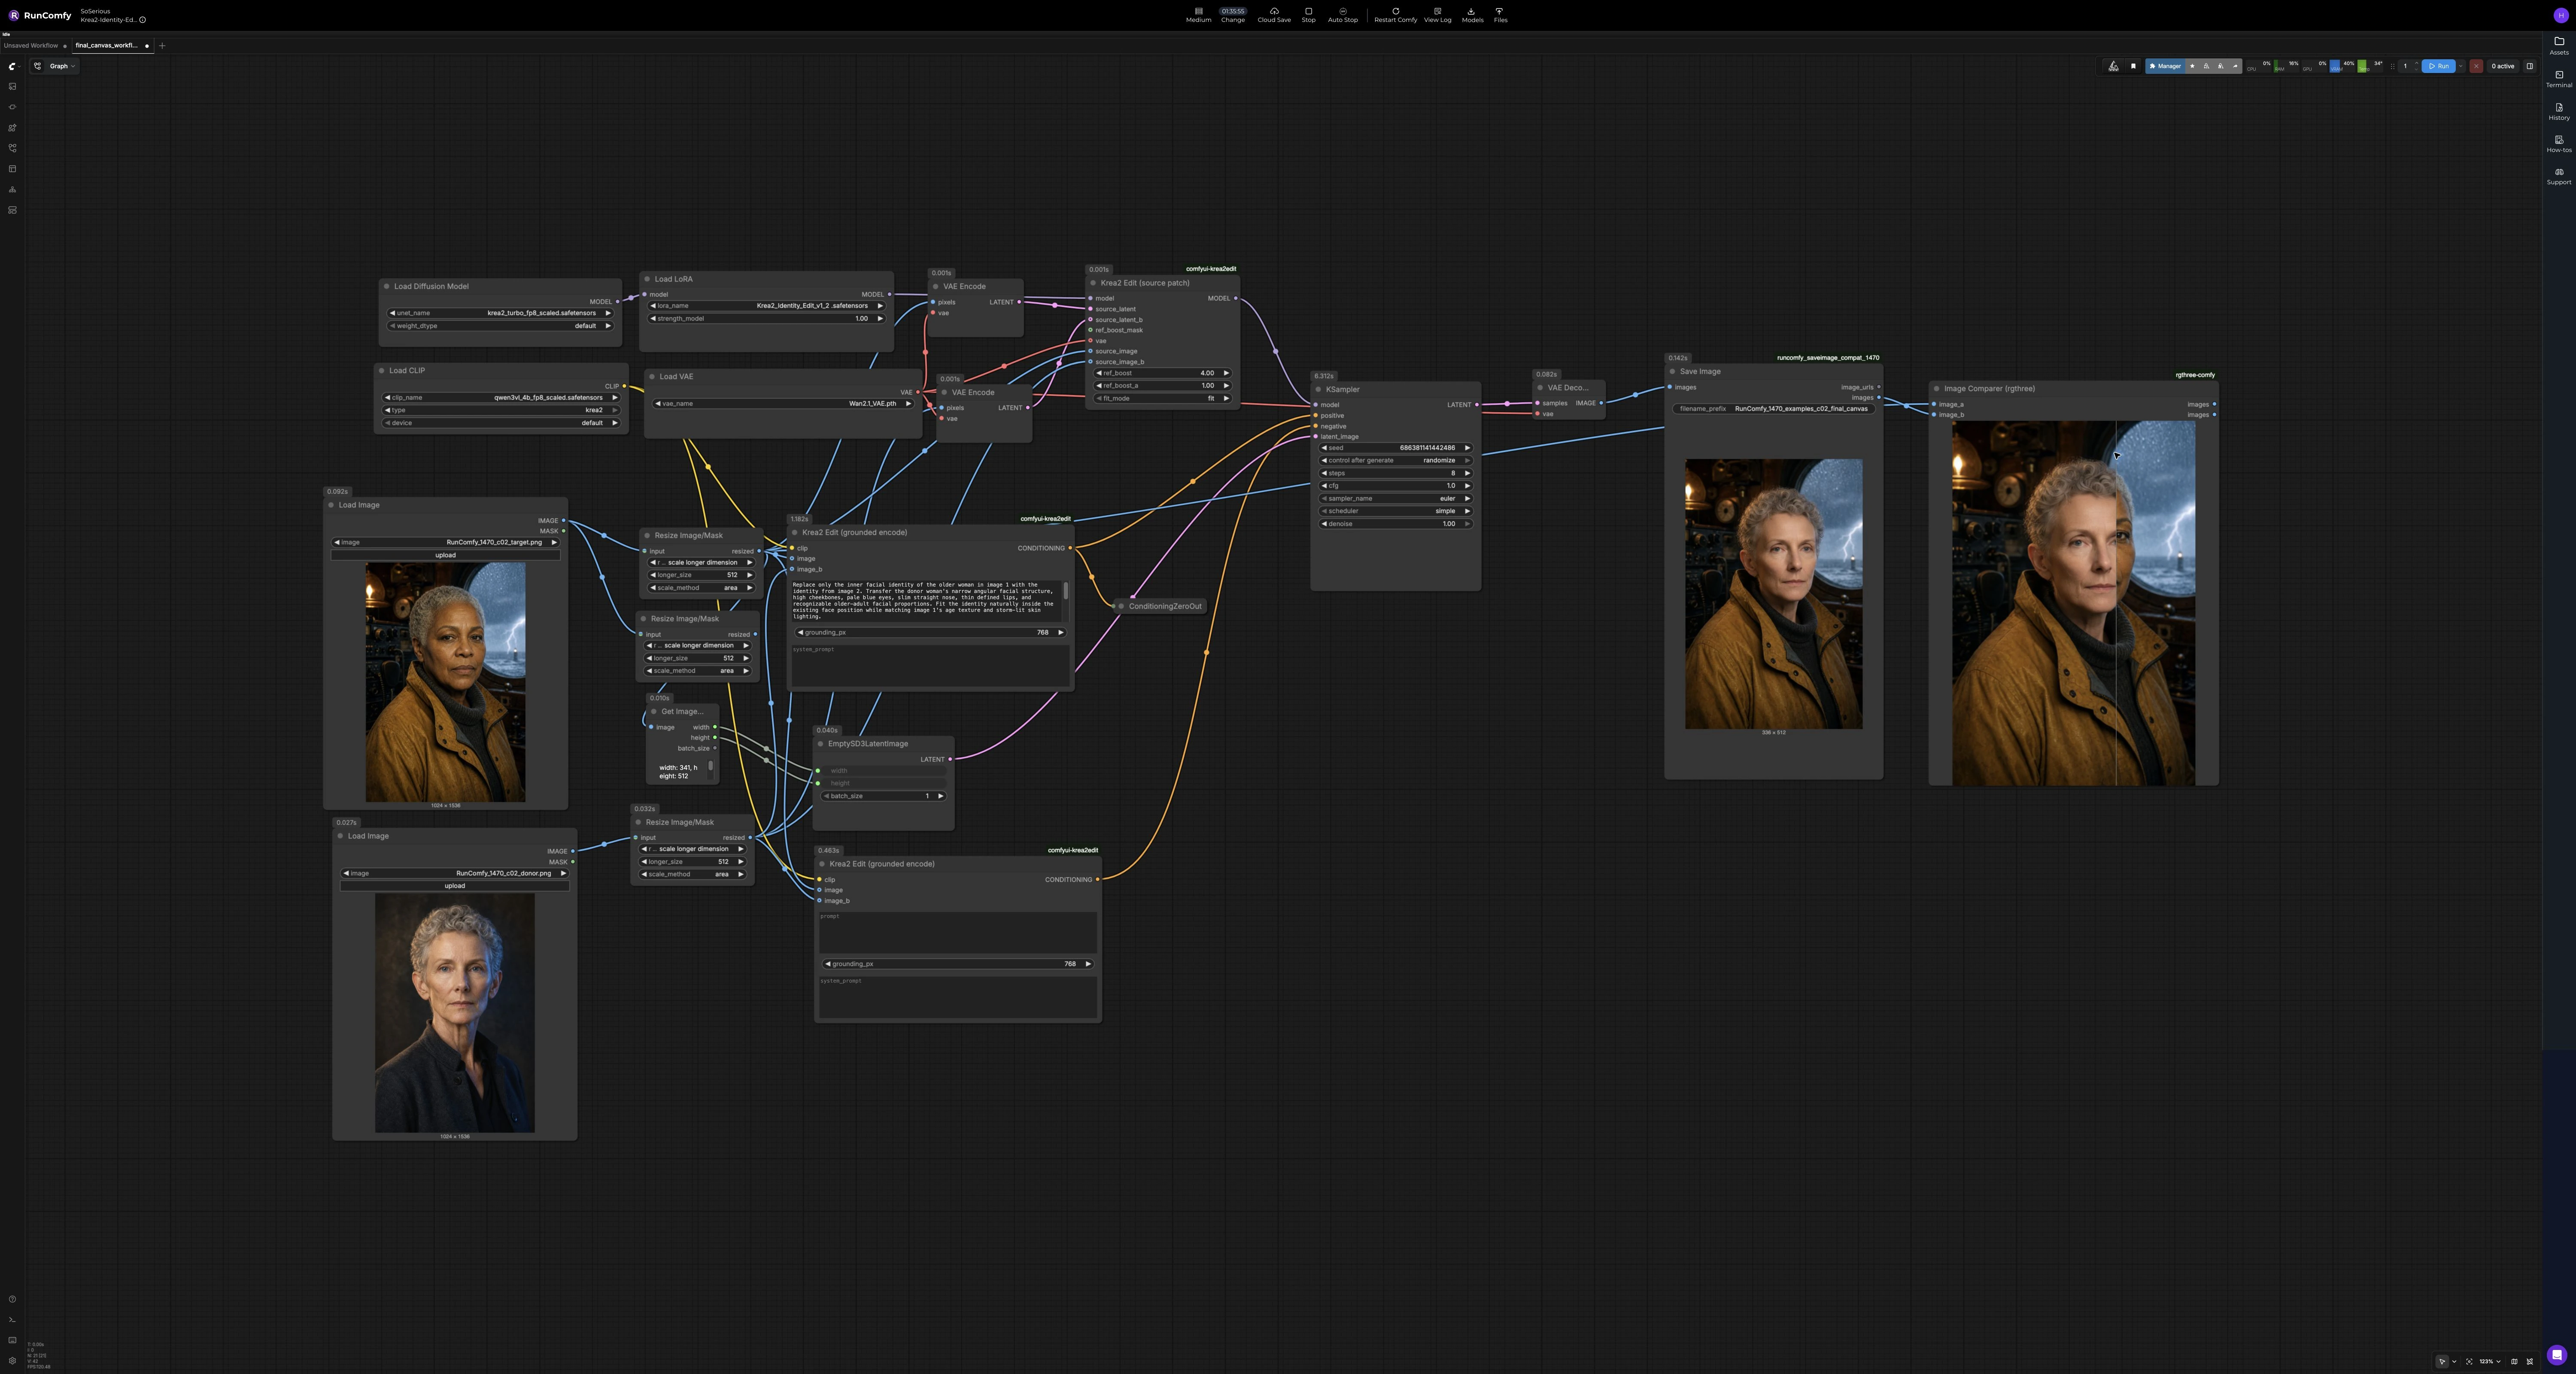Collapse the Save Image node via title dot
2576x1374 pixels.
click(x=1672, y=371)
